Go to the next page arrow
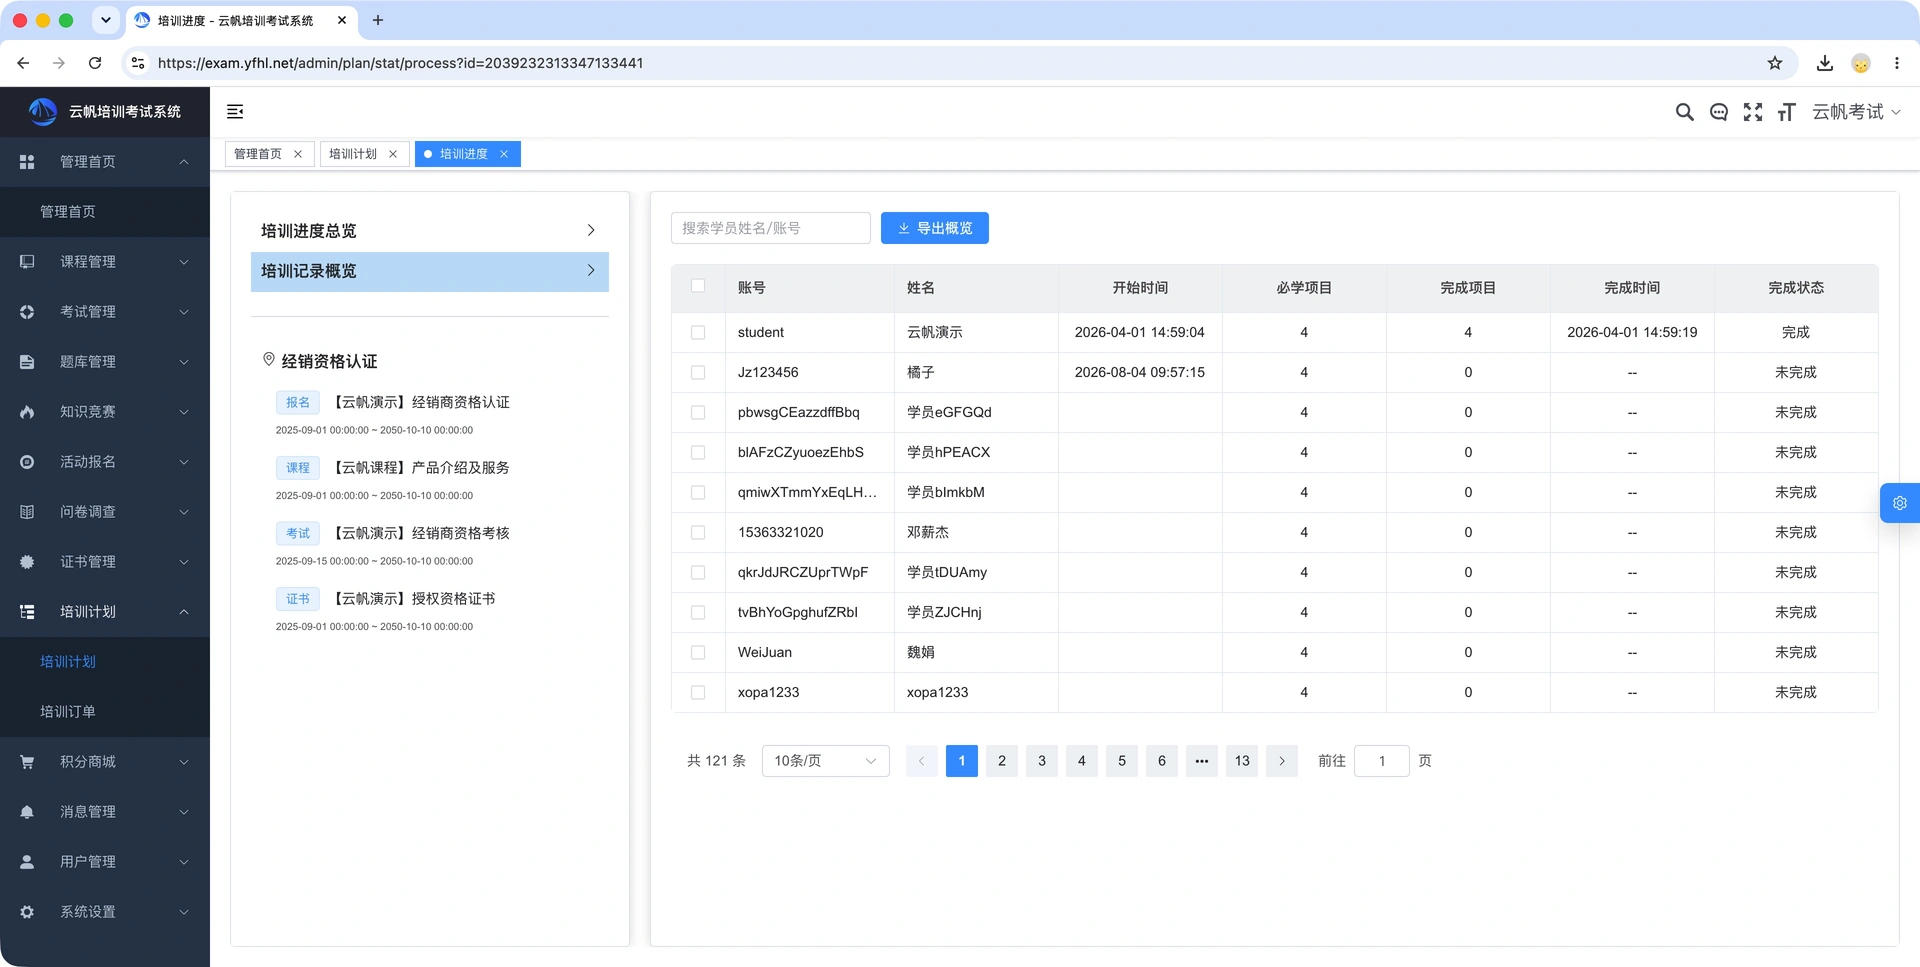The width and height of the screenshot is (1920, 967). click(1282, 761)
